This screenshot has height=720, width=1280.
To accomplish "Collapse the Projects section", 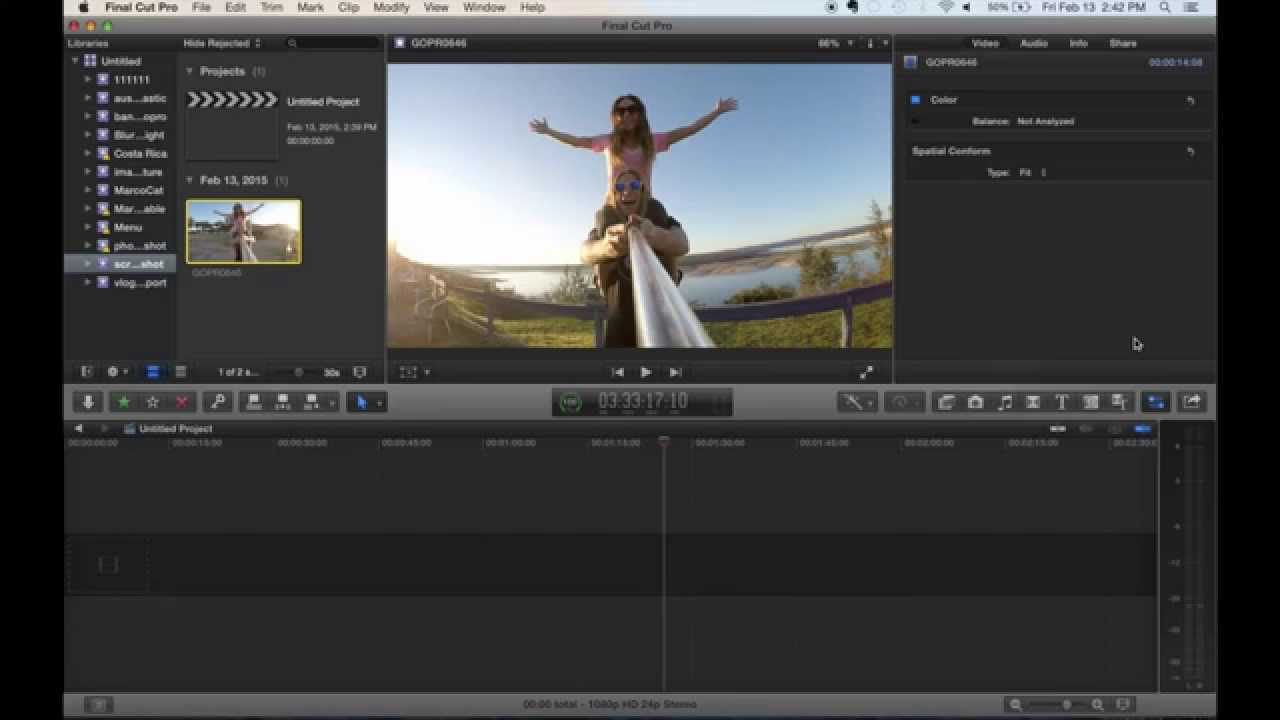I will click(189, 71).
